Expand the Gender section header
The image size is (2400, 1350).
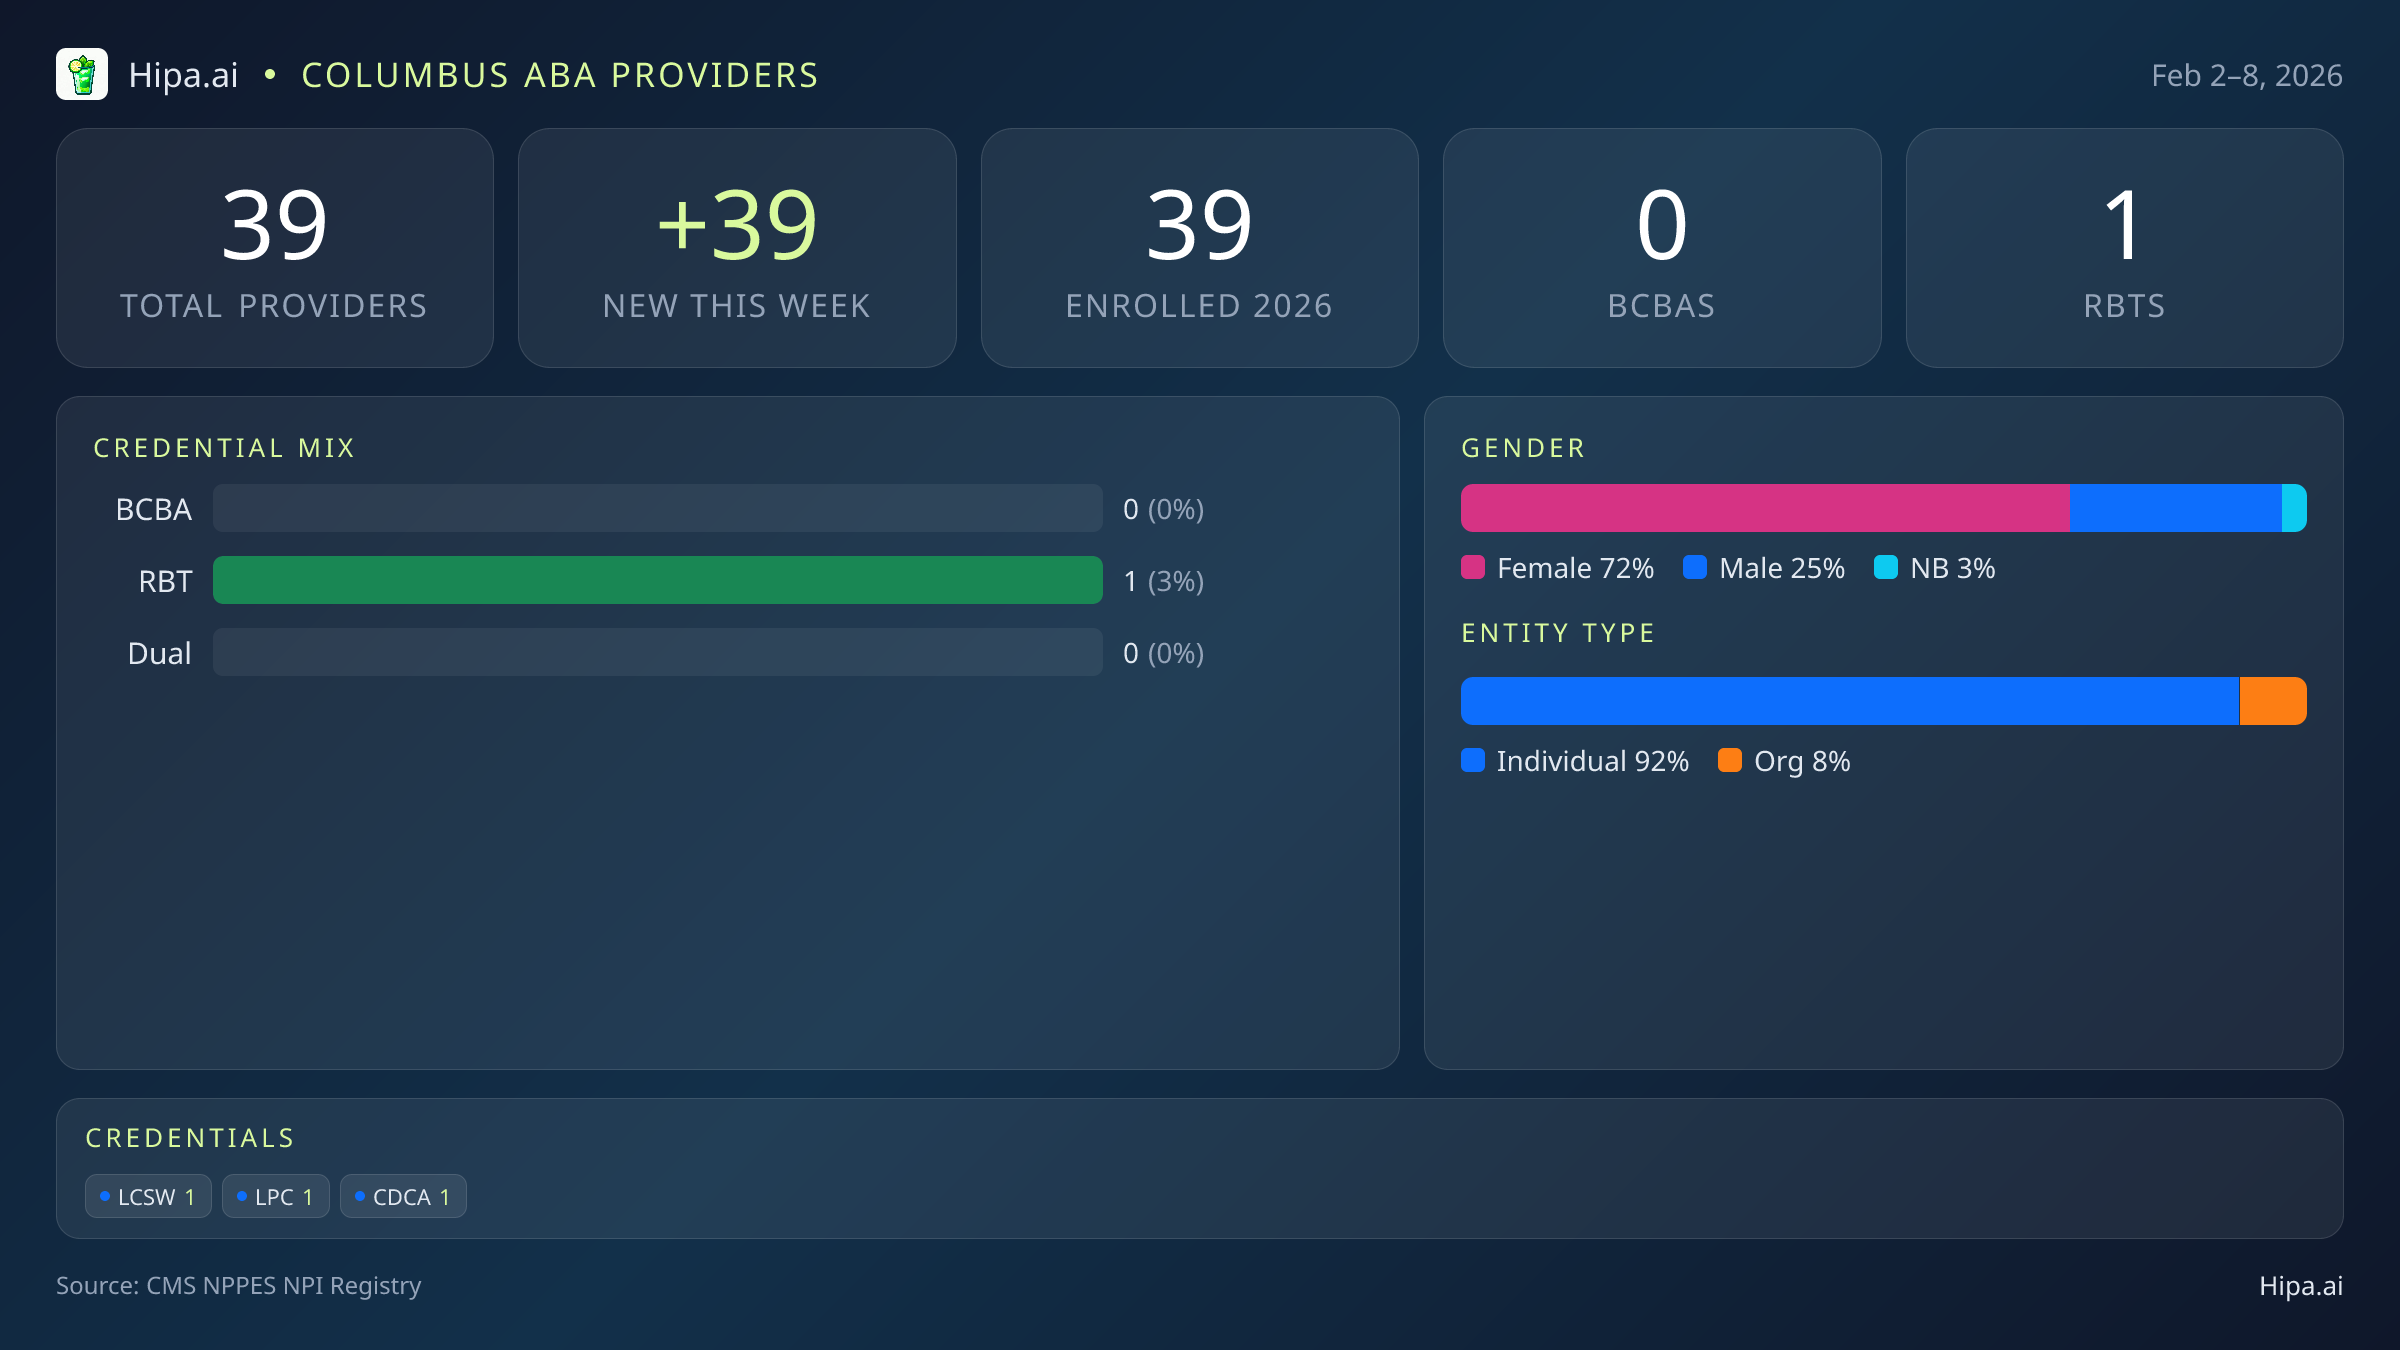(1522, 447)
